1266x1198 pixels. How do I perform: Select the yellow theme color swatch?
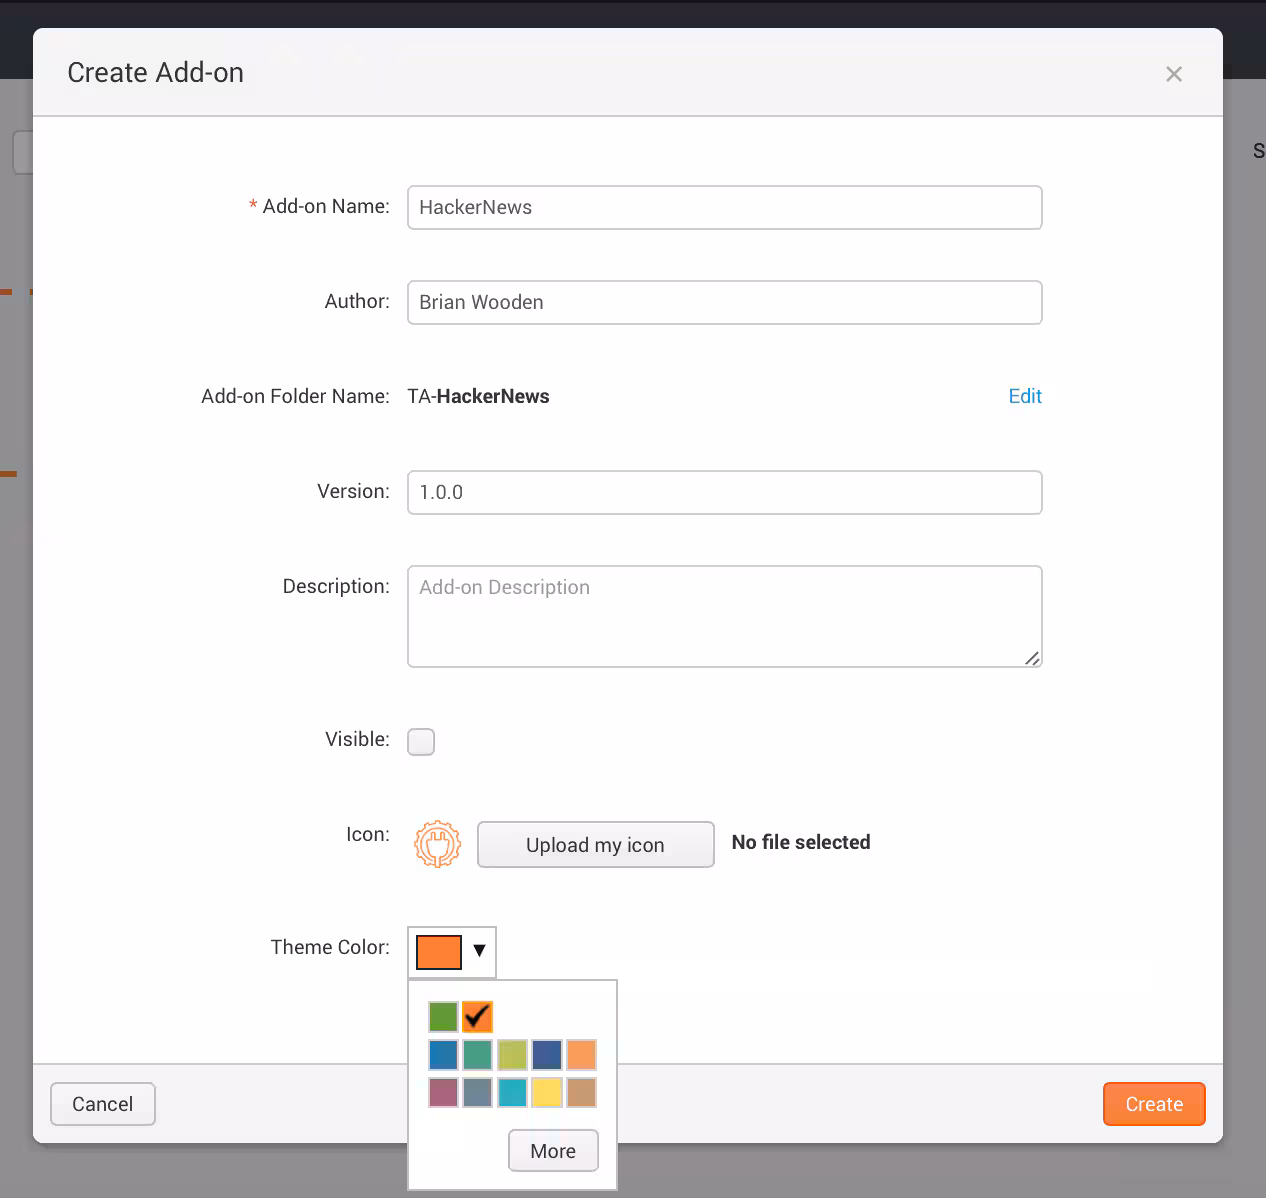tap(546, 1092)
